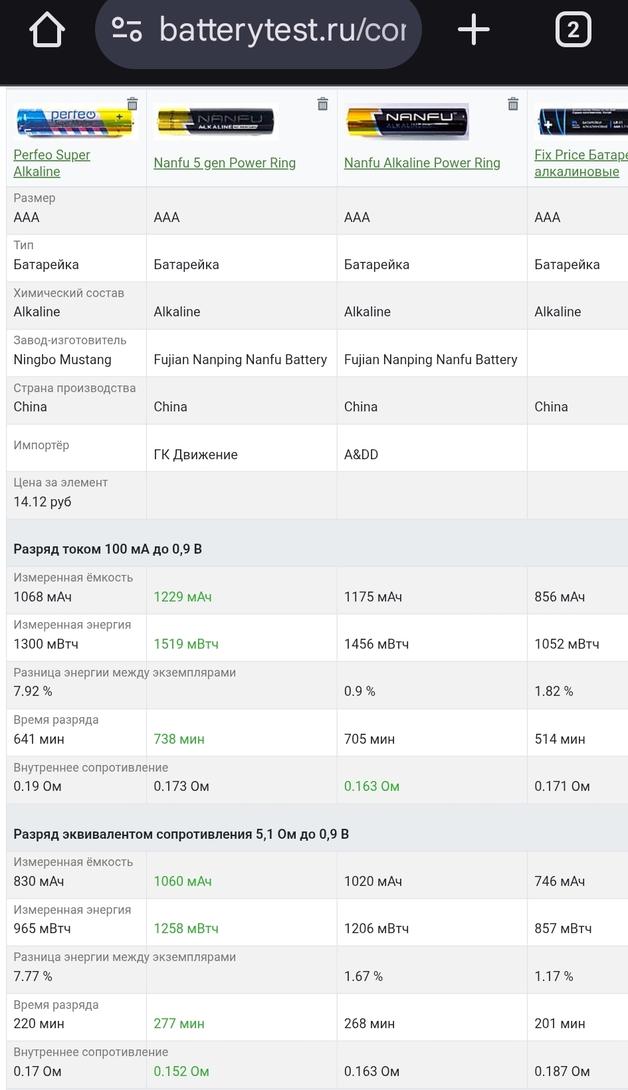Delete Perfeo Super Alkaline column via trash icon
This screenshot has width=628, height=1090.
(x=132, y=103)
